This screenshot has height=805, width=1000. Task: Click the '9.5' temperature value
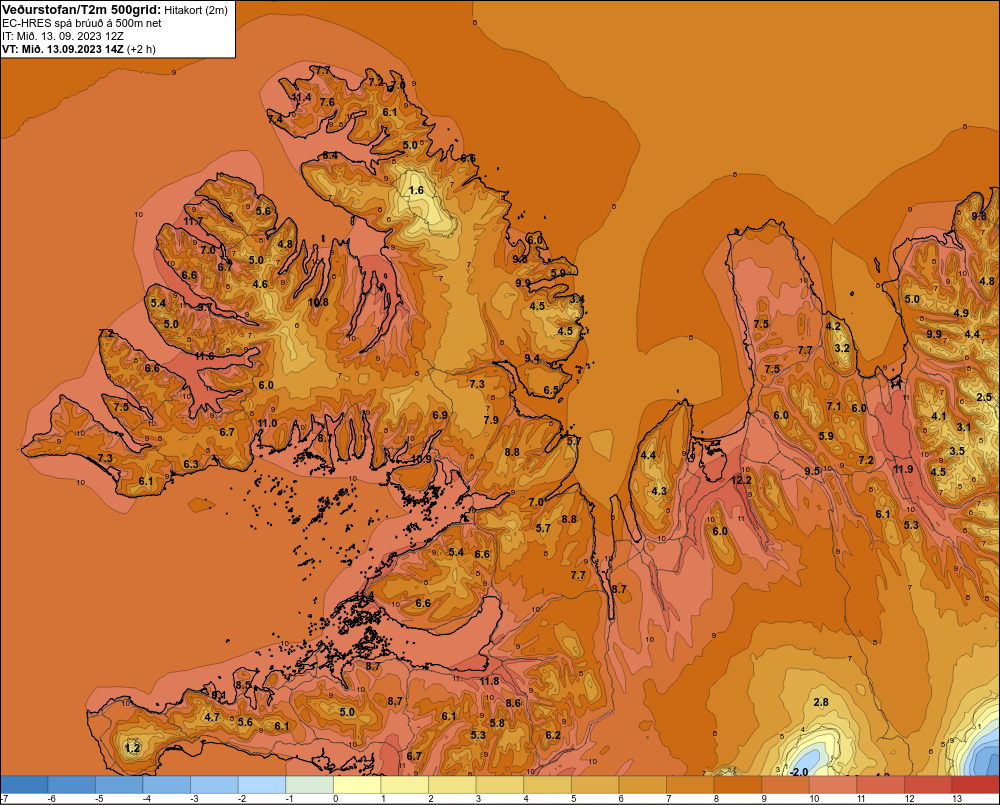(x=812, y=471)
